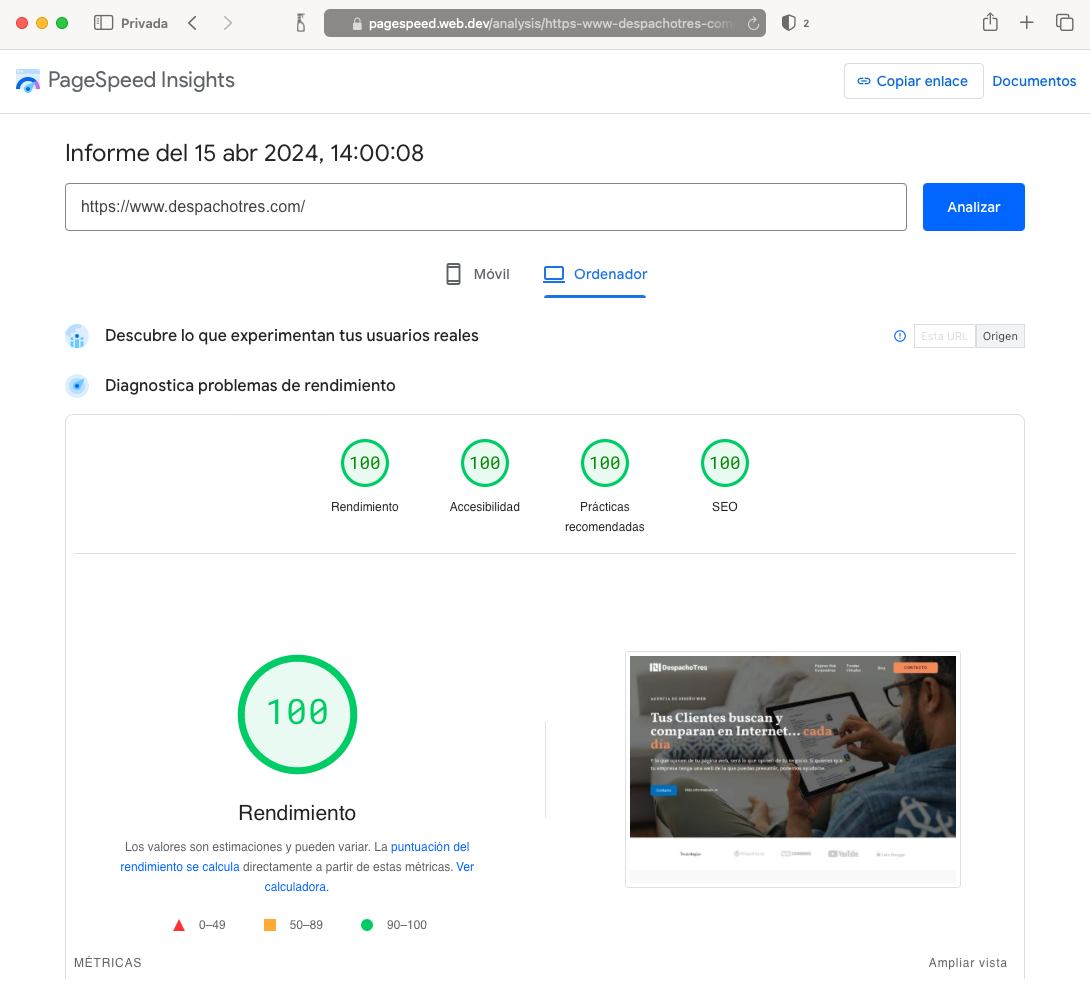
Task: Click the MÉTRICAS section label
Action: pos(108,963)
